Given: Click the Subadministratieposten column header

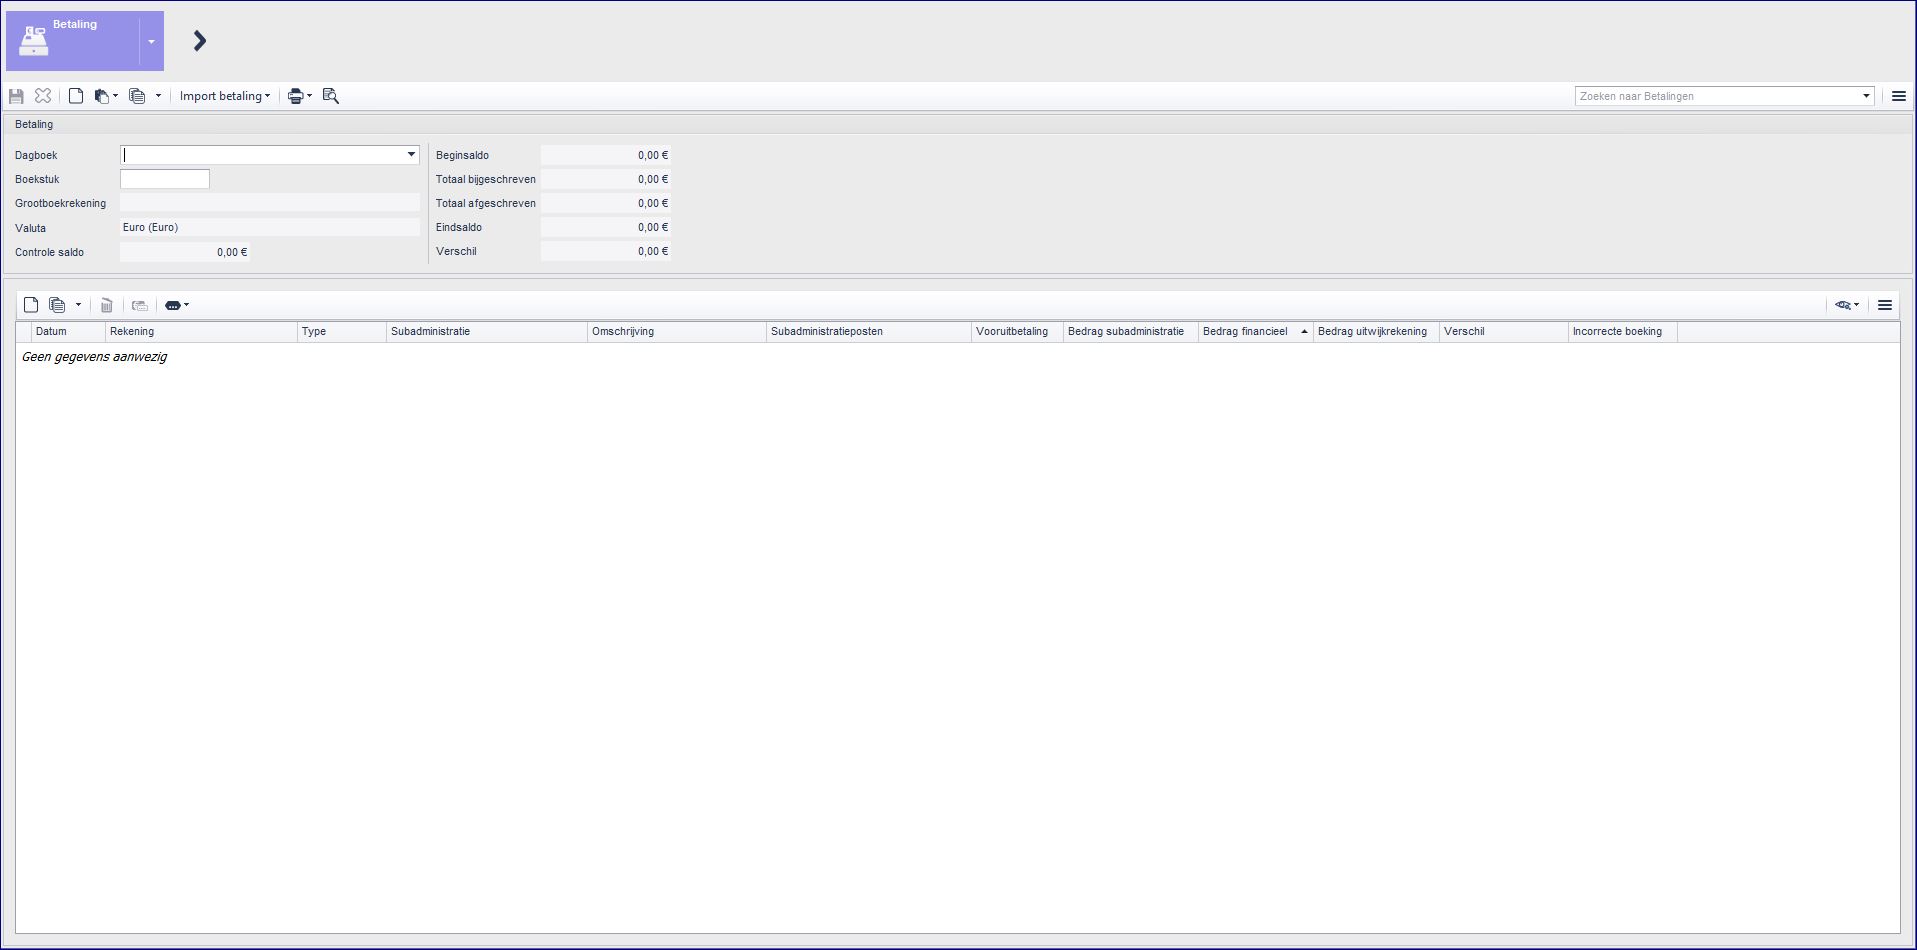Looking at the screenshot, I should [869, 332].
